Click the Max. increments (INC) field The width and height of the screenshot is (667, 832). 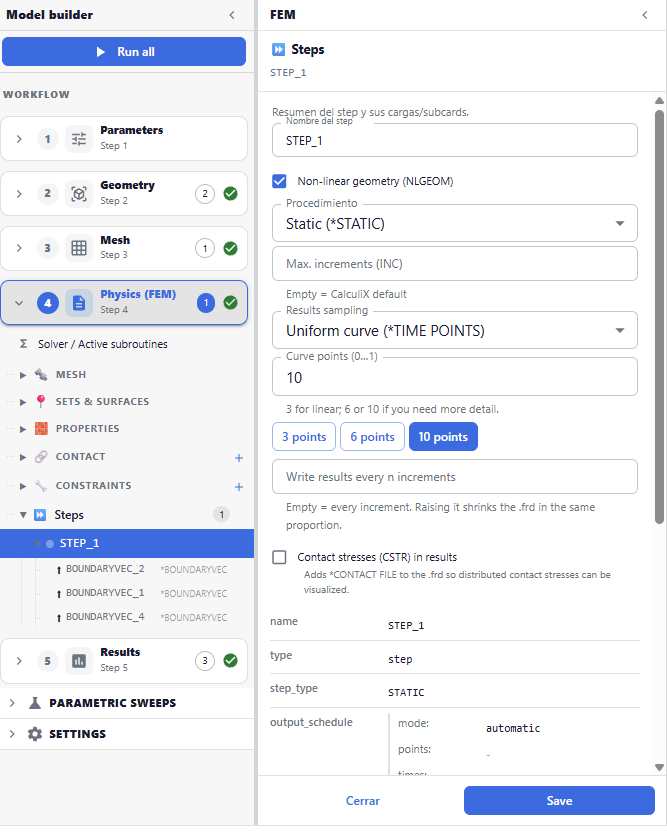point(455,264)
